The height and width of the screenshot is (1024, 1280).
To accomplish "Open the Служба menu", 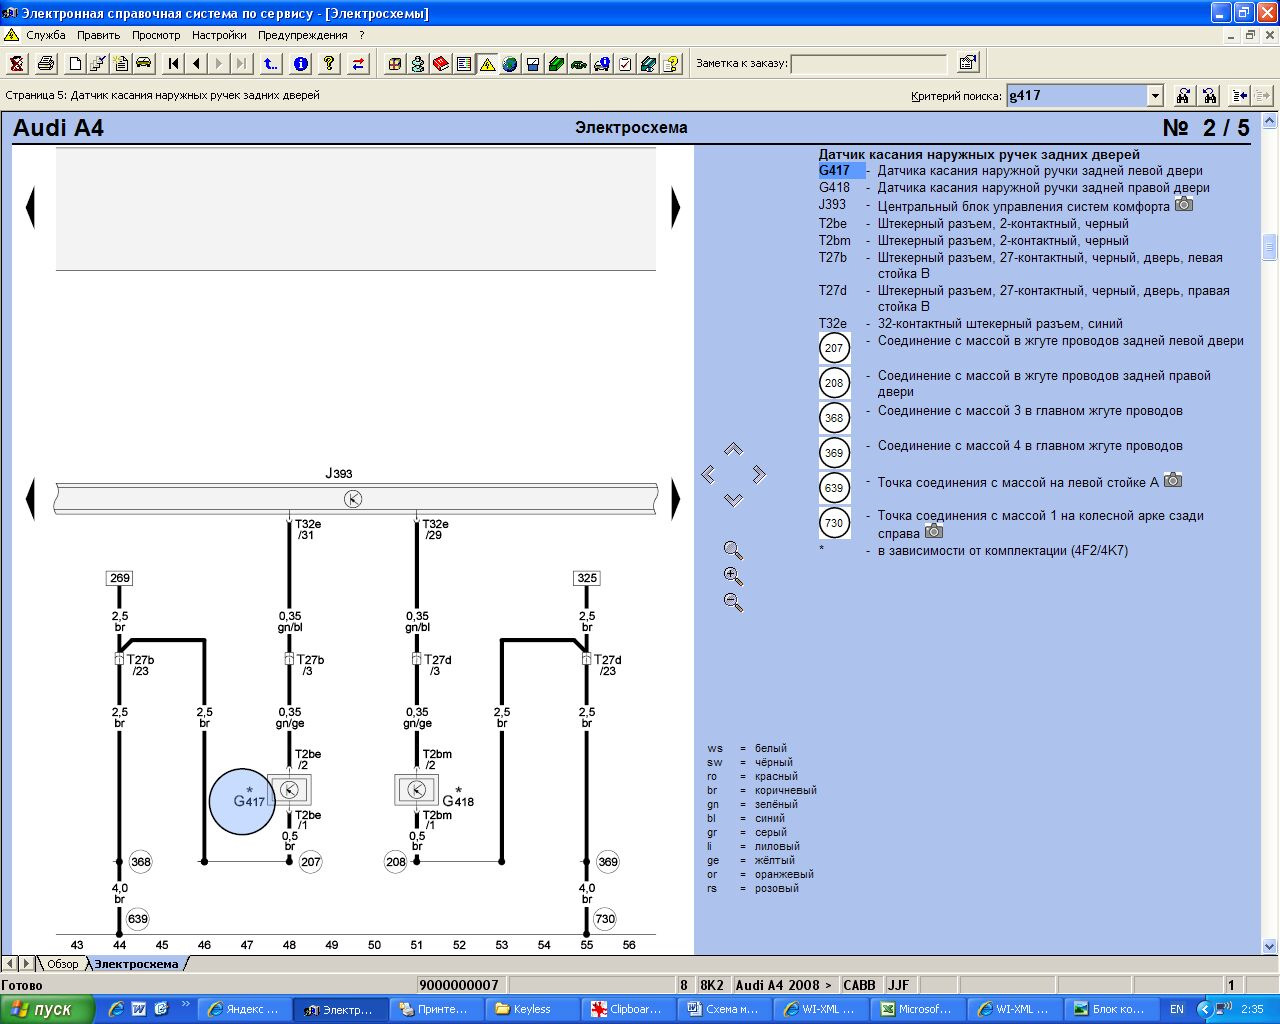I will click(x=46, y=35).
